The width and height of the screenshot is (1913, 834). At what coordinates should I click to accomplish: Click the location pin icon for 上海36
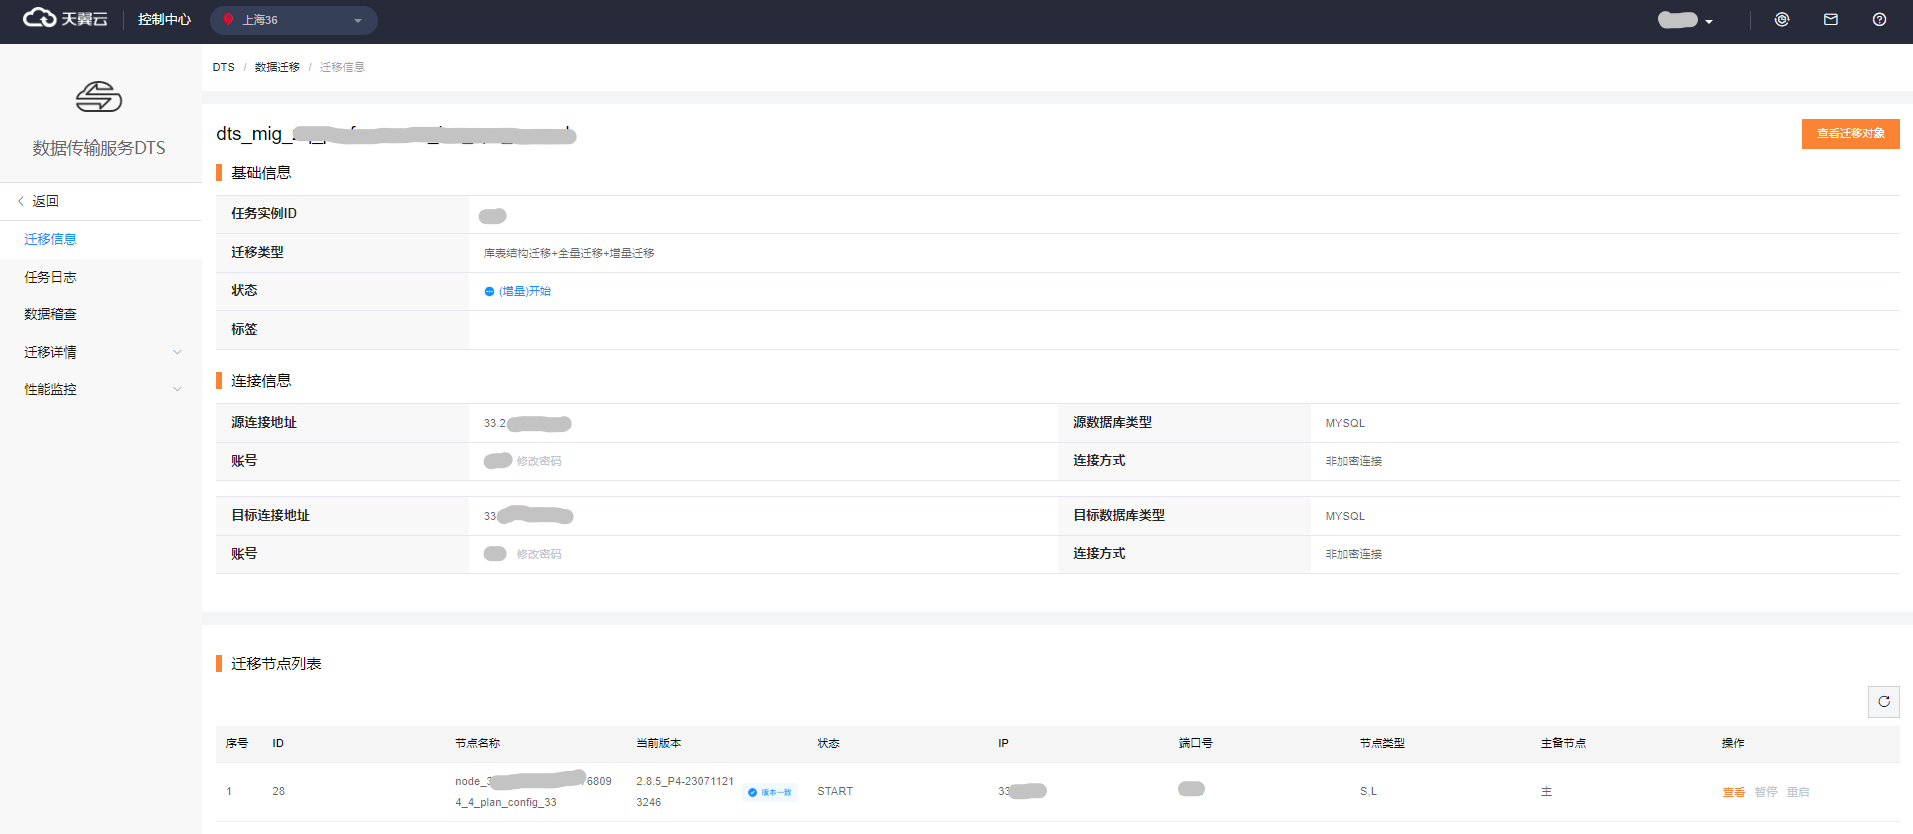[x=228, y=20]
